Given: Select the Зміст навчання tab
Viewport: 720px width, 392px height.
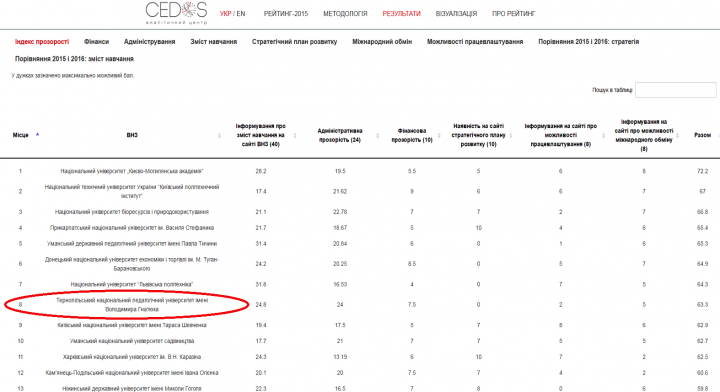Looking at the screenshot, I should (x=214, y=42).
